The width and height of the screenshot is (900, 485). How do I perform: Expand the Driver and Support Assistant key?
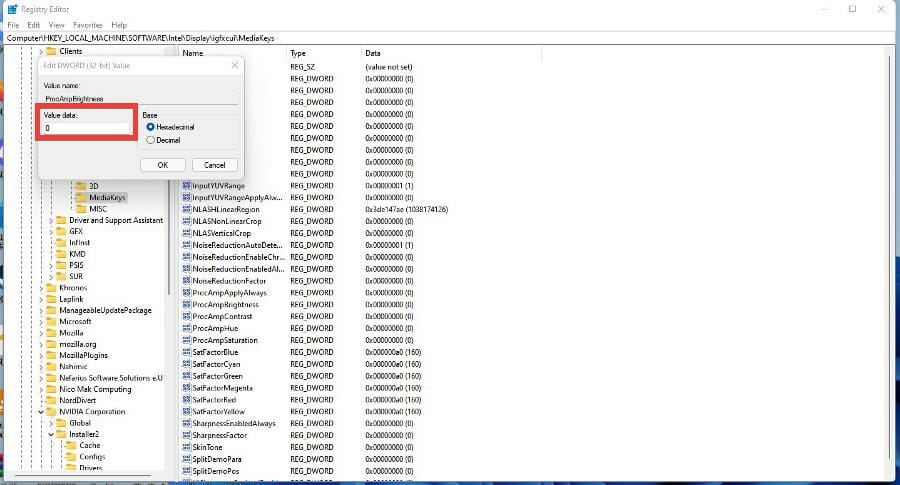51,220
